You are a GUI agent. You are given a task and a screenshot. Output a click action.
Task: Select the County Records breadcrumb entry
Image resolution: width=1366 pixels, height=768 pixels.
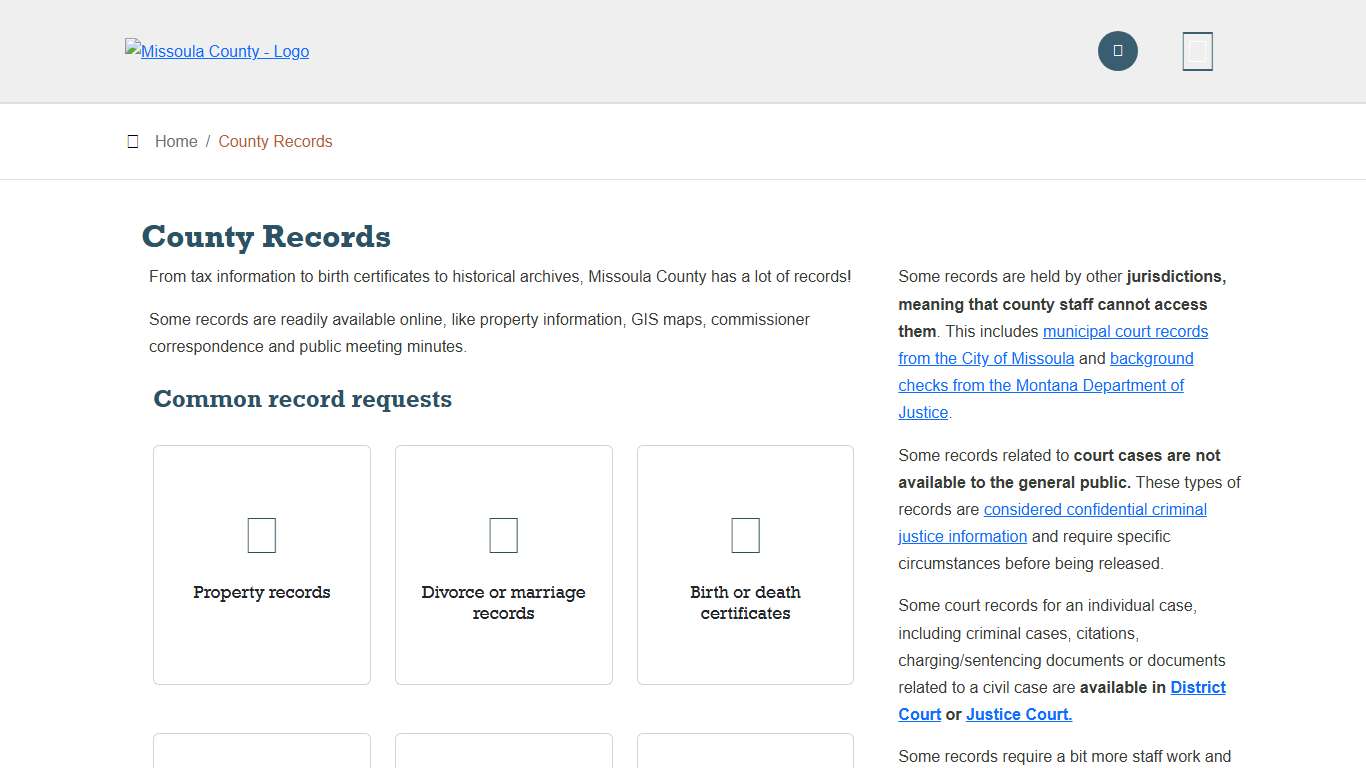(x=275, y=141)
